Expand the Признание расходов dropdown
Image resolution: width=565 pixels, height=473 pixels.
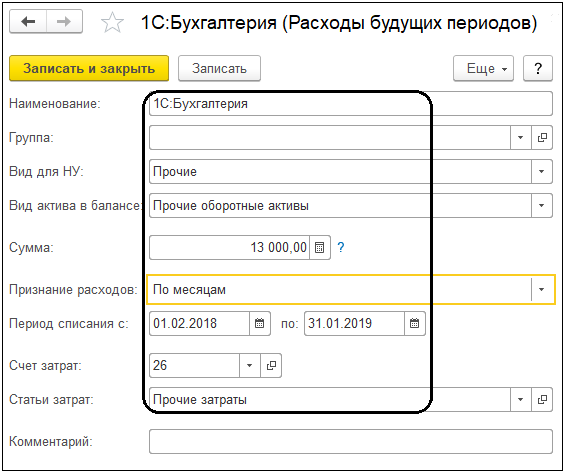tap(542, 290)
